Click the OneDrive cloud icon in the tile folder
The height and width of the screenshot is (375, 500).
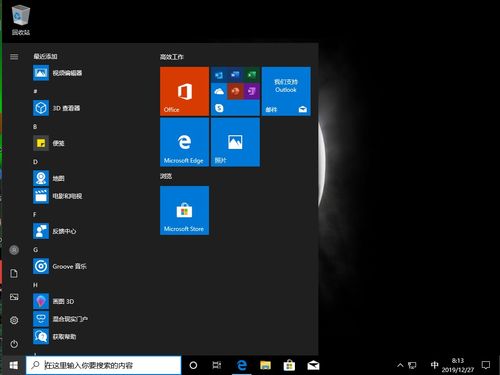pyautogui.click(x=219, y=91)
